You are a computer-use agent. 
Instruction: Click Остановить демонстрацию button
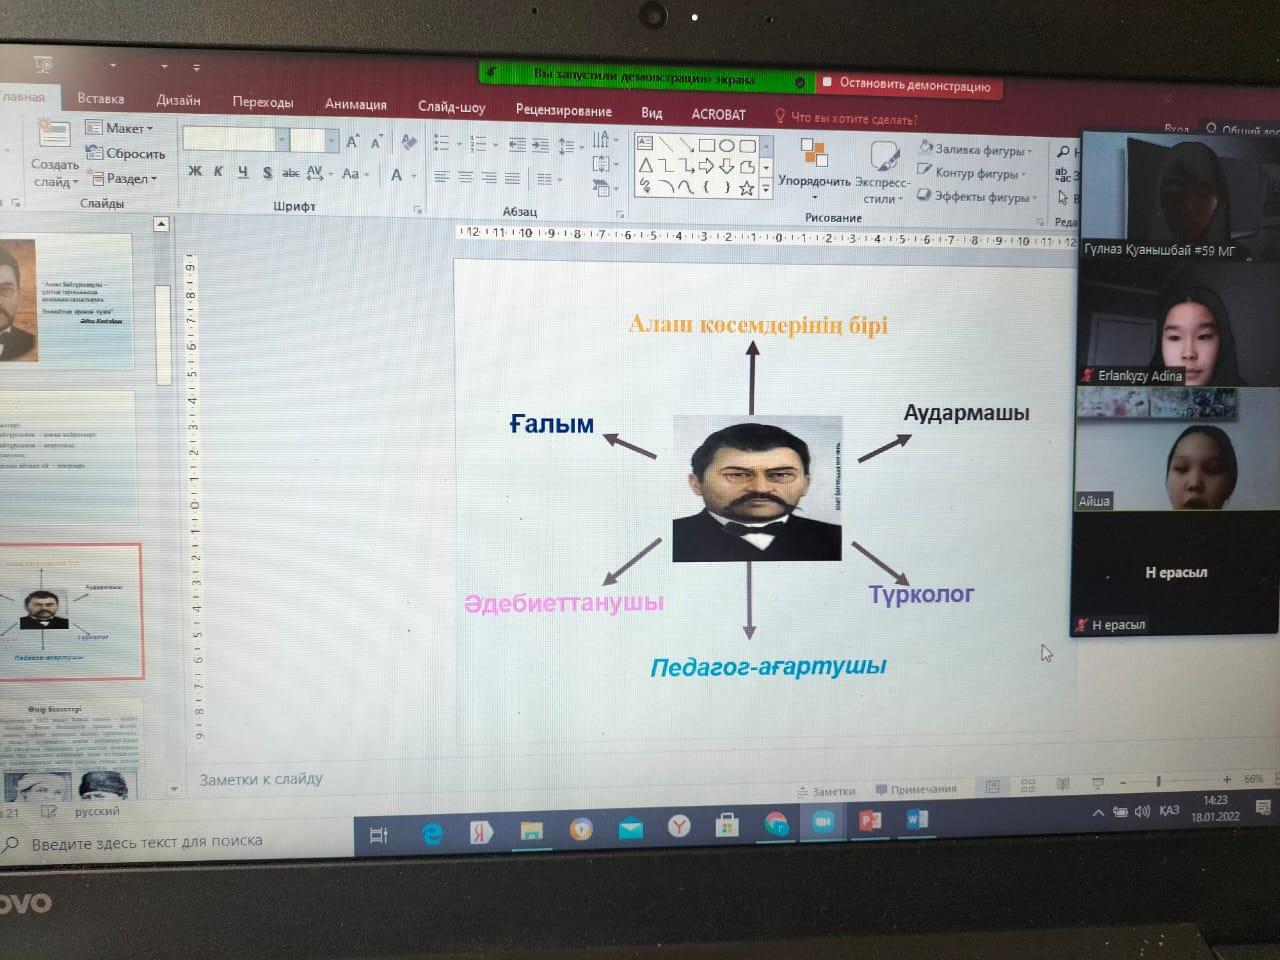pyautogui.click(x=910, y=86)
